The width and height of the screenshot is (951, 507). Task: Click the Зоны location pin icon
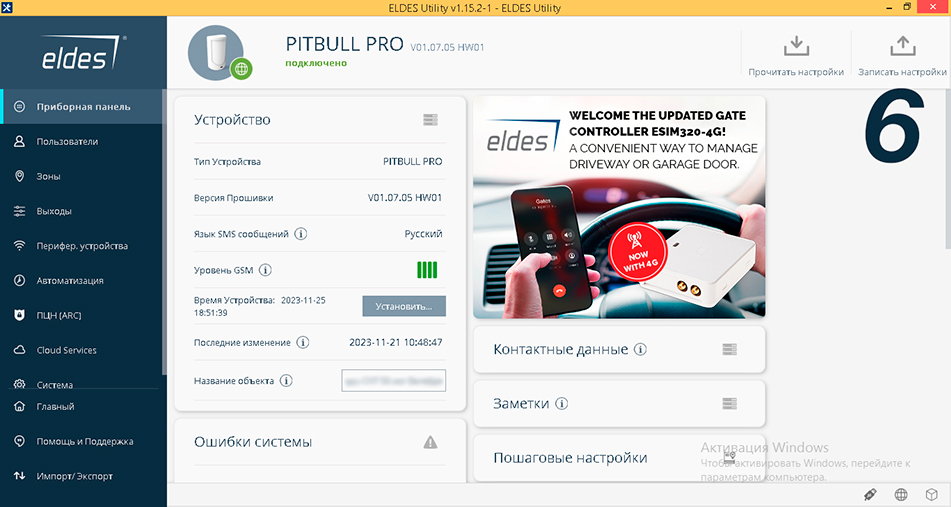pos(19,176)
